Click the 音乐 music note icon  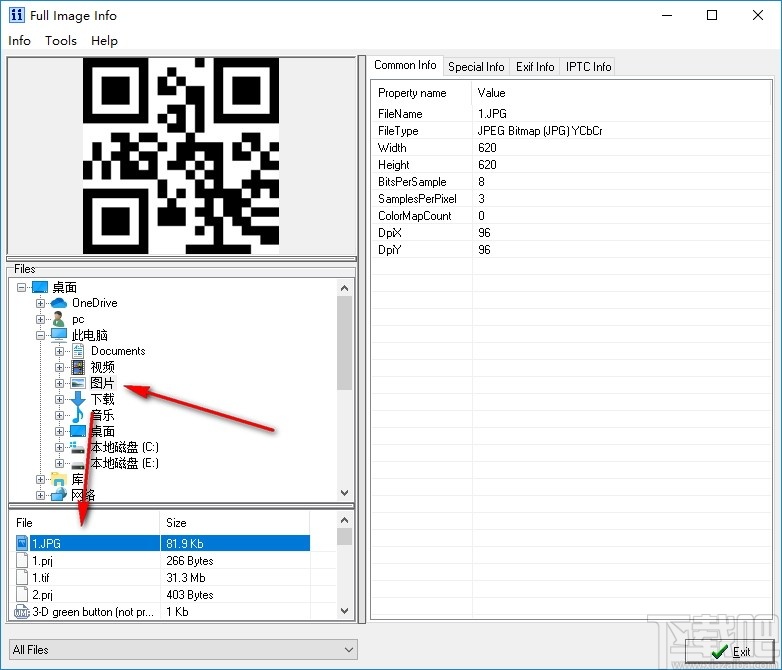(x=78, y=415)
